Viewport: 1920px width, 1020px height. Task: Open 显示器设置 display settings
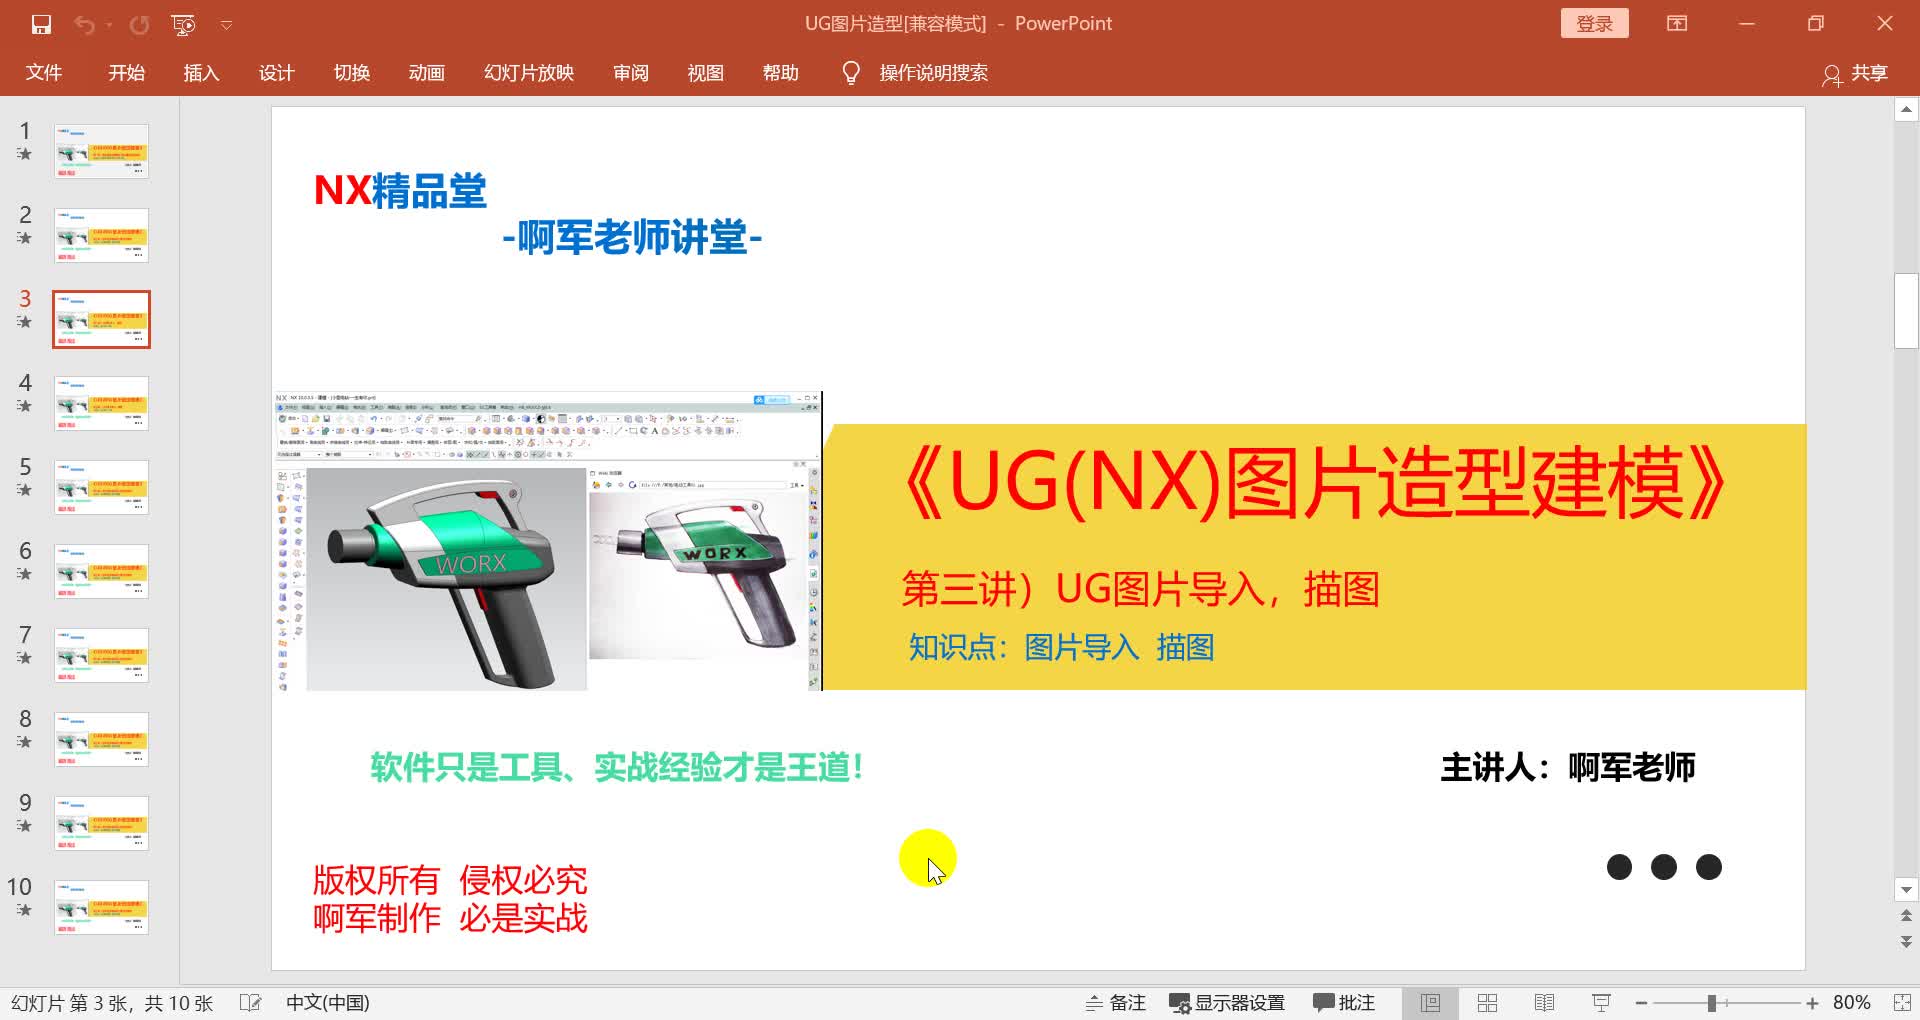point(1227,1002)
